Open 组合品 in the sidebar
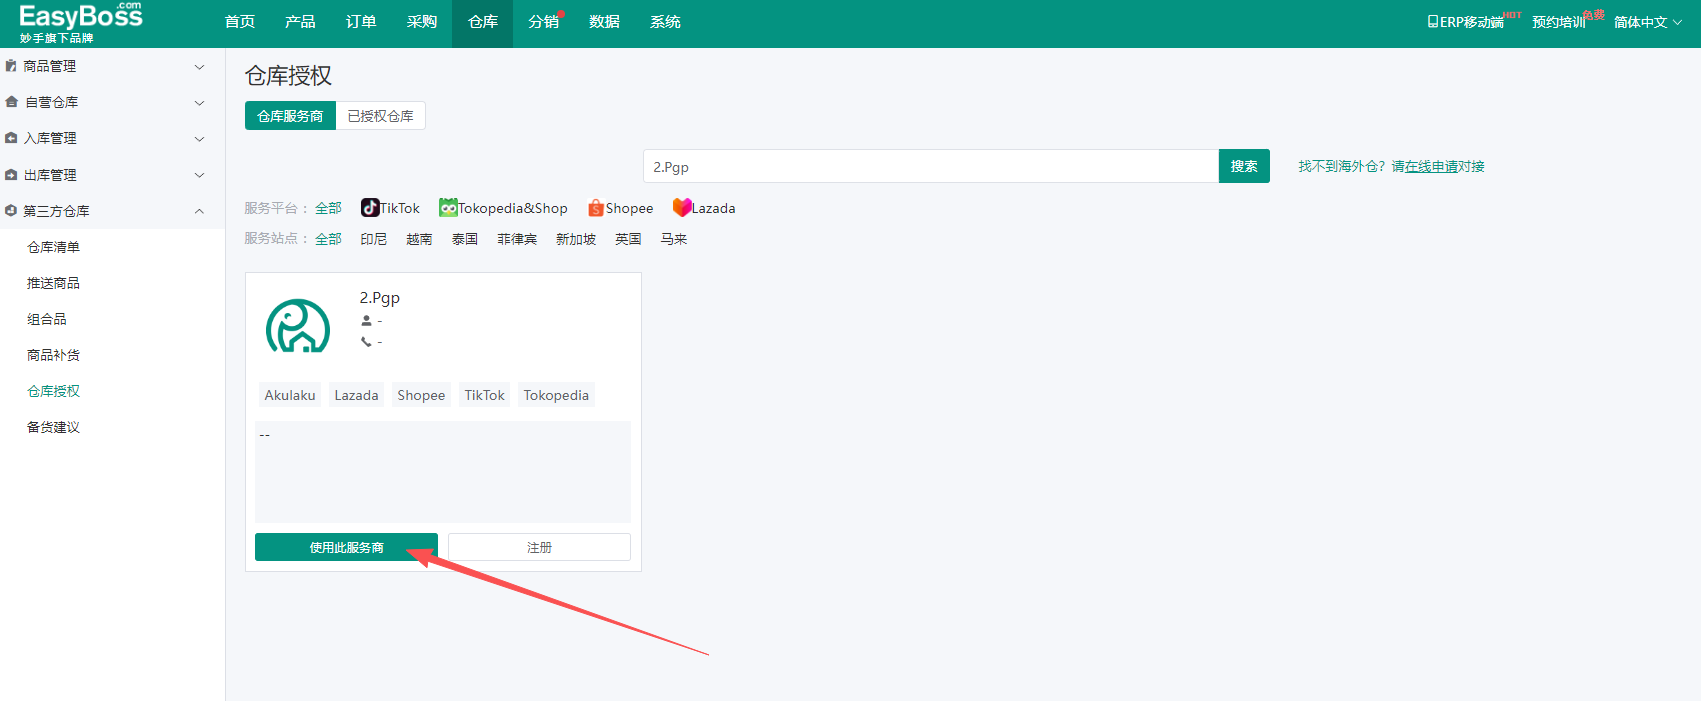 point(47,319)
